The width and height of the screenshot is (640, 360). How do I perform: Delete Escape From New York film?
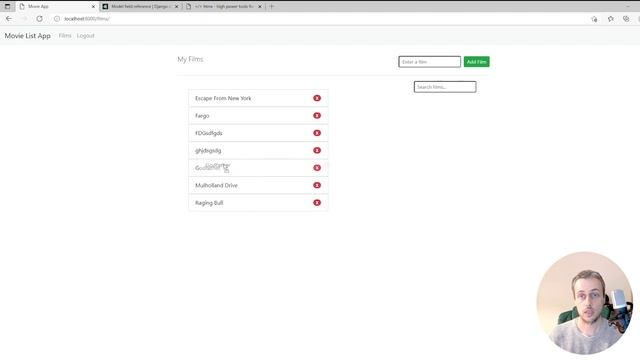coord(317,98)
